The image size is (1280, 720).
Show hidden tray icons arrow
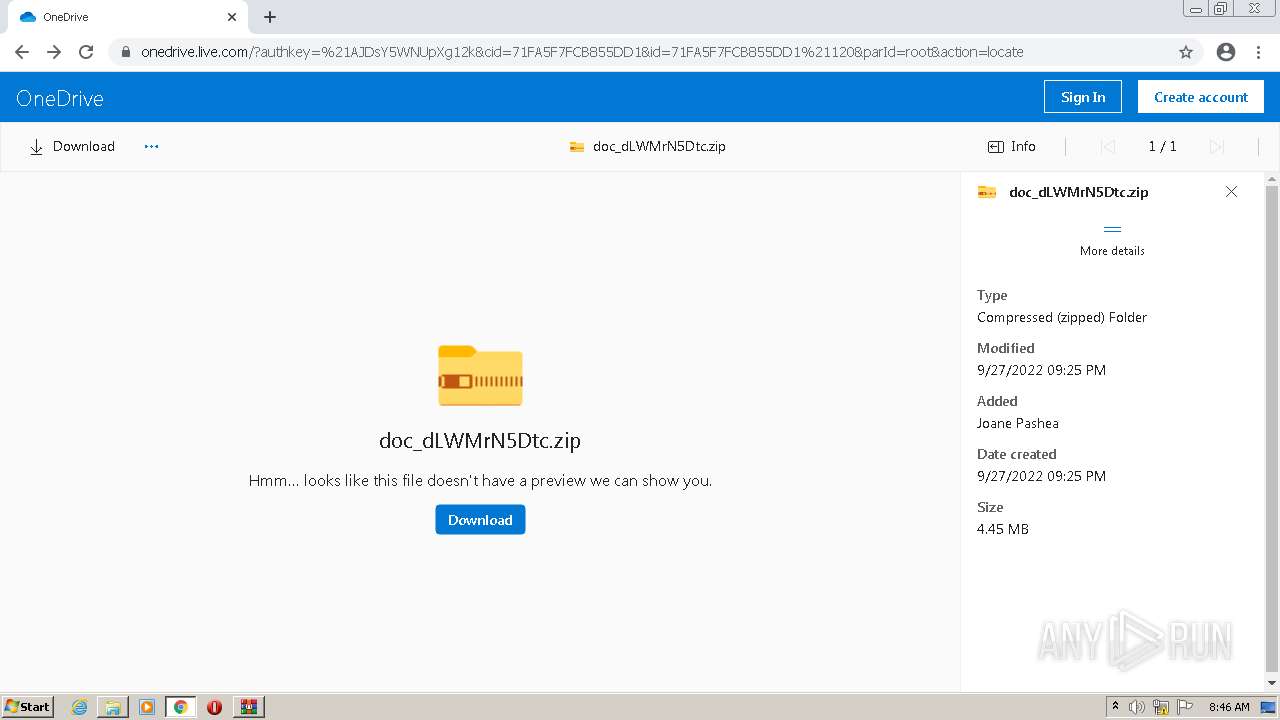[x=1115, y=707]
